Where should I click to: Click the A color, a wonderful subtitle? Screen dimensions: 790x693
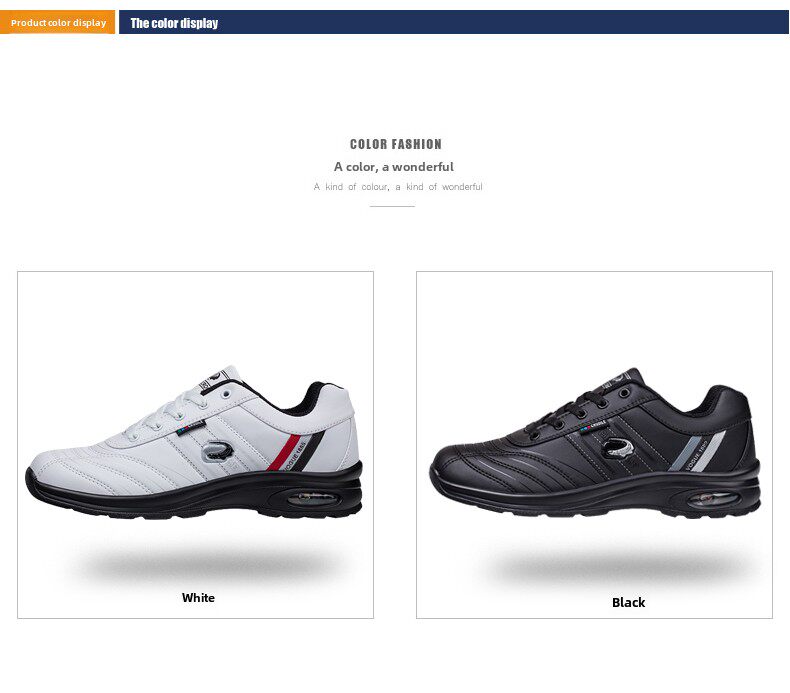pyautogui.click(x=393, y=167)
